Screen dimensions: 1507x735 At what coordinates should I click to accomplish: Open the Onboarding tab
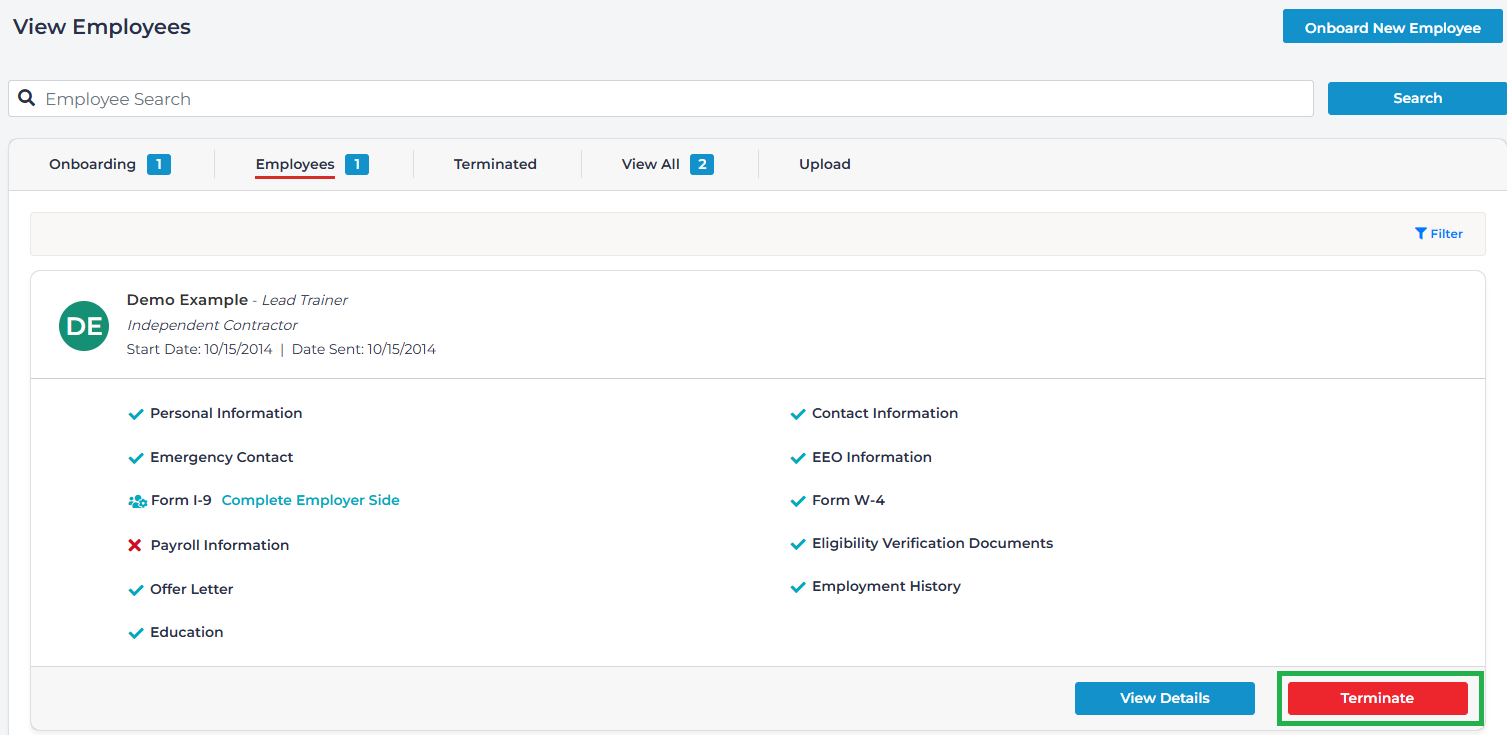[x=93, y=164]
